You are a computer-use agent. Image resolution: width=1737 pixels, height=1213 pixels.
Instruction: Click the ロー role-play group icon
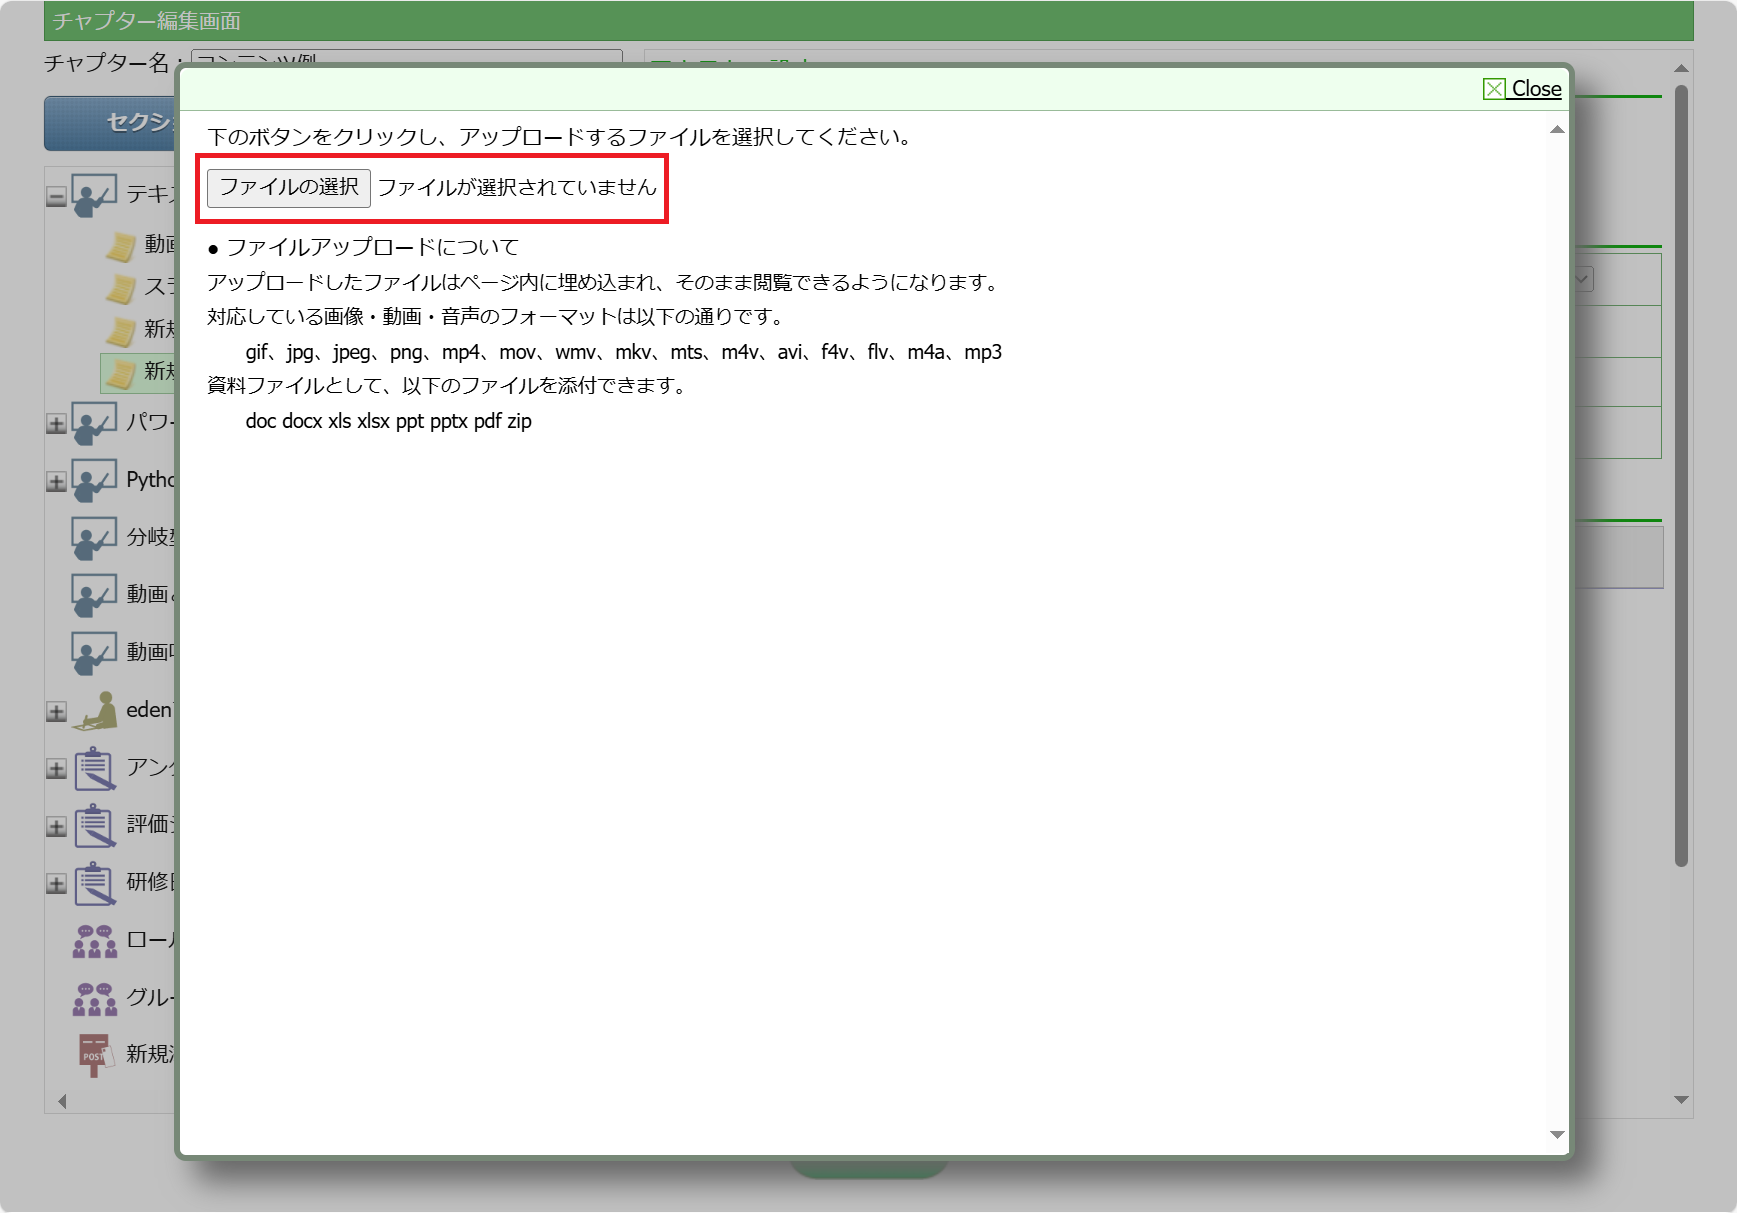click(95, 941)
